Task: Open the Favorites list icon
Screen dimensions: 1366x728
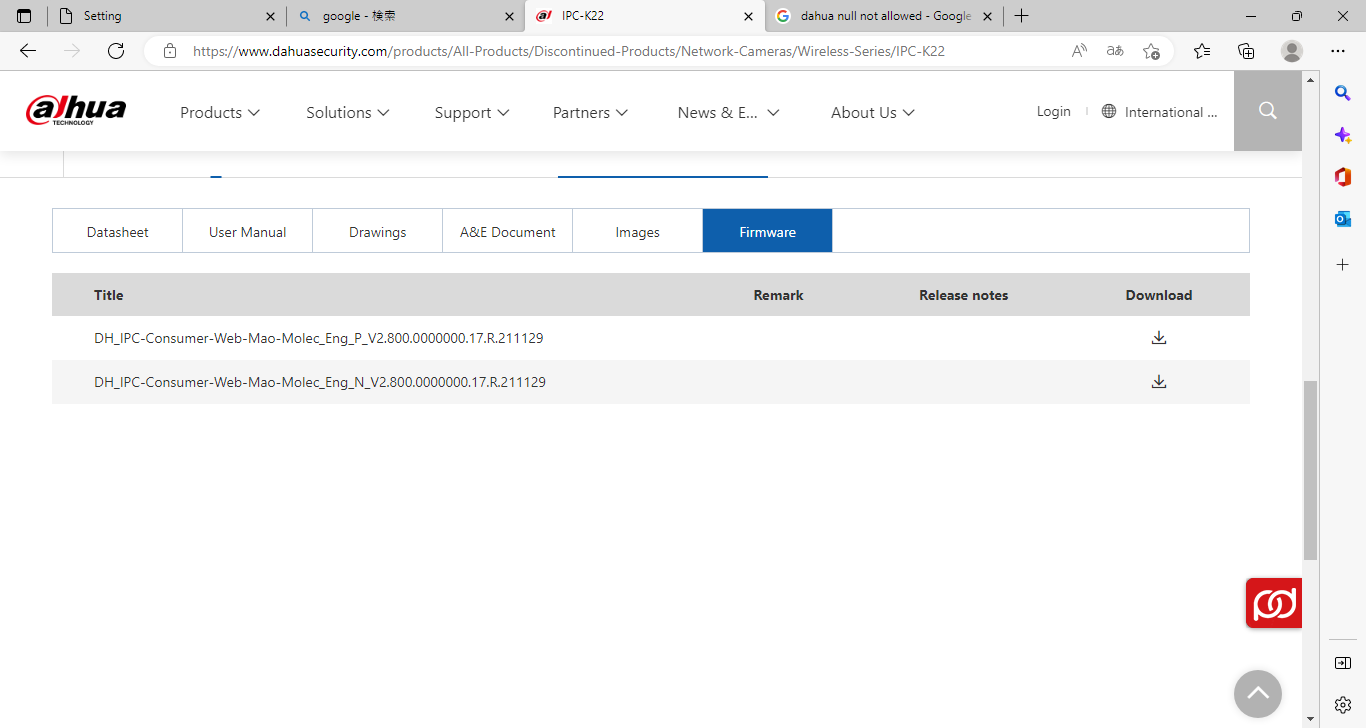Action: [1202, 51]
